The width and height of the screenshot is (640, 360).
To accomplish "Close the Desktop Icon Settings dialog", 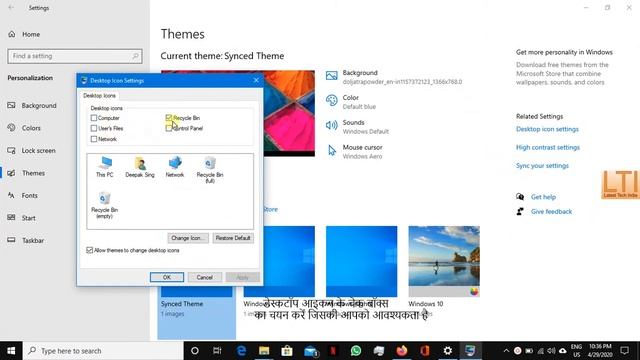I will tap(256, 80).
